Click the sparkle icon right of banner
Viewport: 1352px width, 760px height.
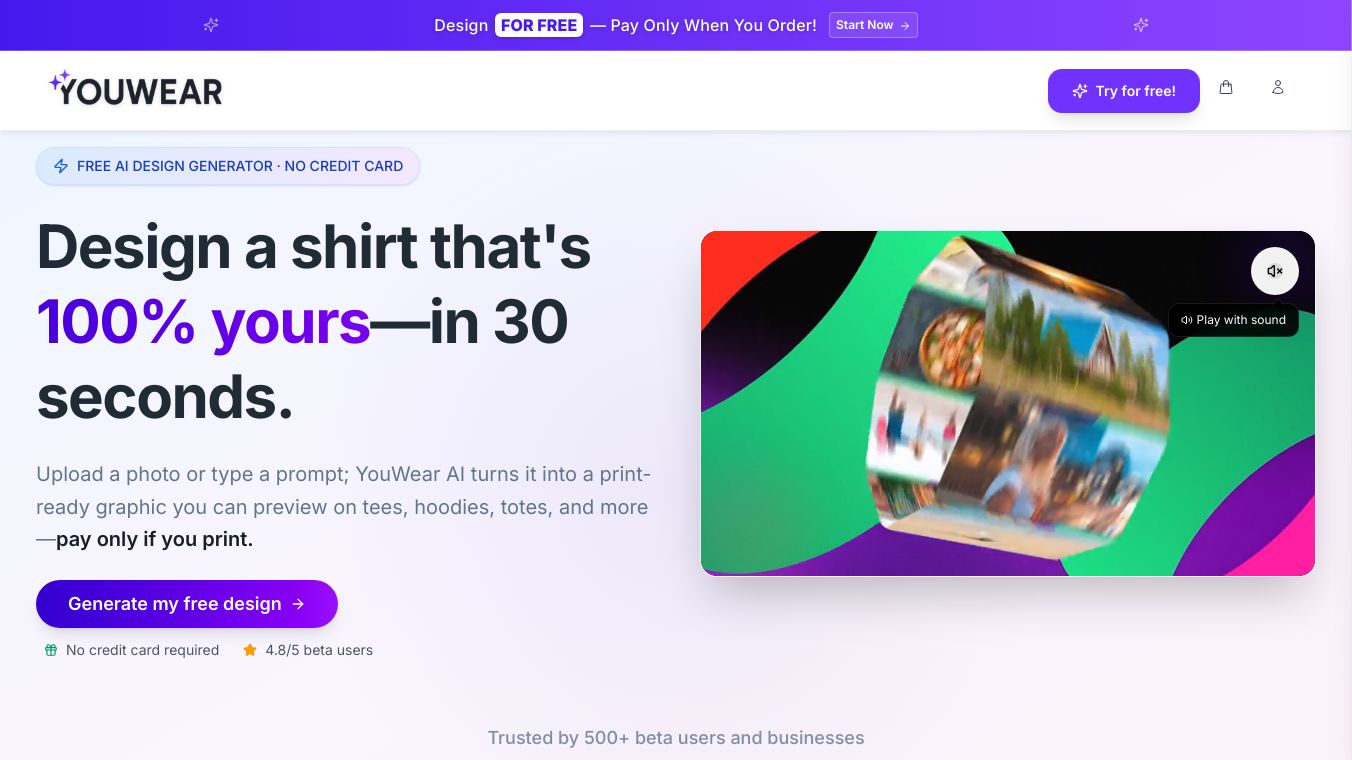(1141, 25)
